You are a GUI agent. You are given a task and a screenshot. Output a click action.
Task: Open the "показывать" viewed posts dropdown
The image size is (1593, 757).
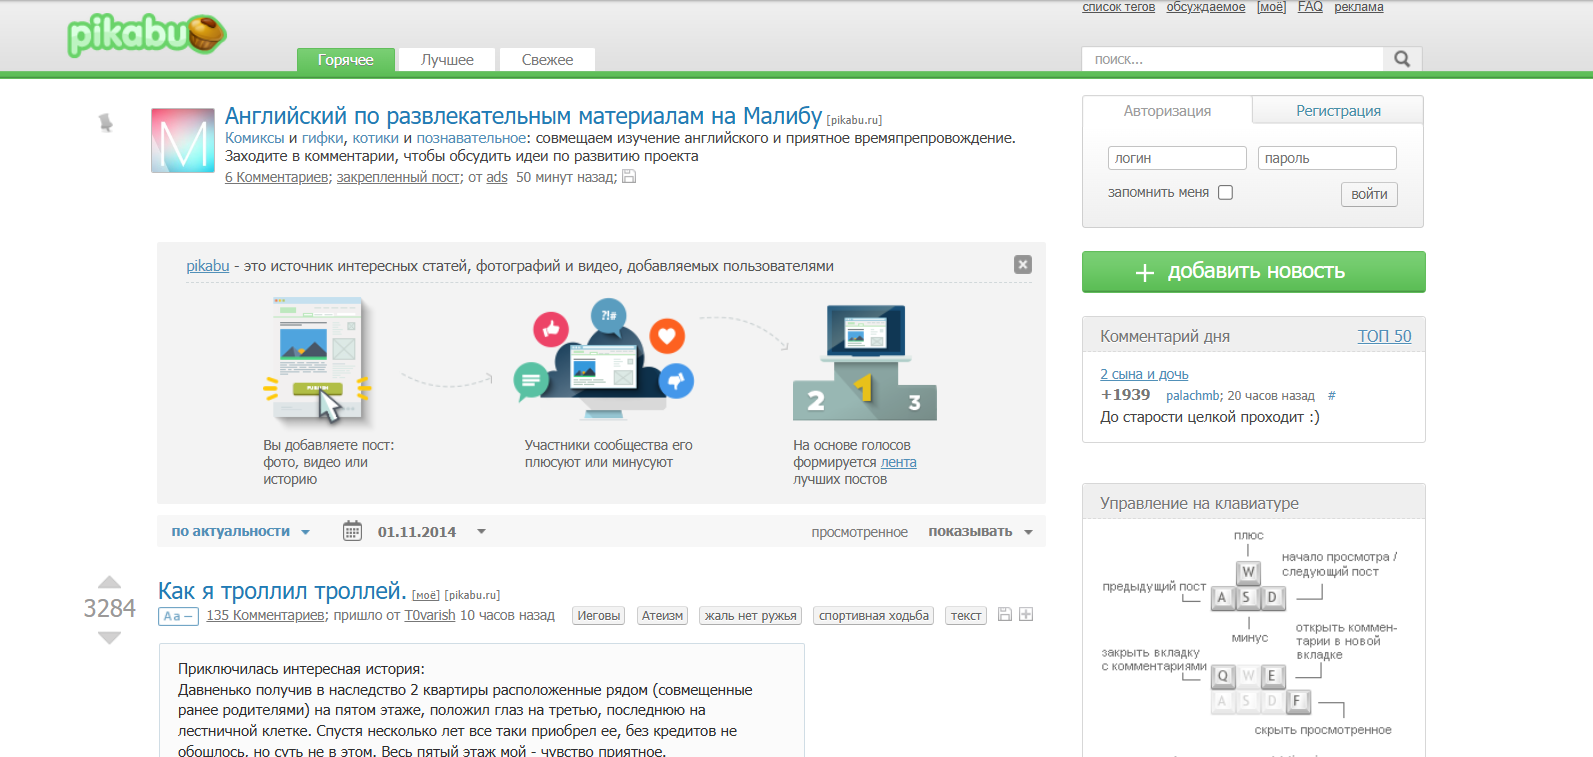[x=979, y=532]
